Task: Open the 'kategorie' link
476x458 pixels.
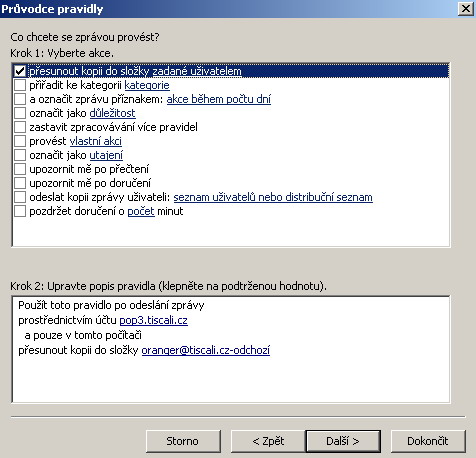Action: 147,86
